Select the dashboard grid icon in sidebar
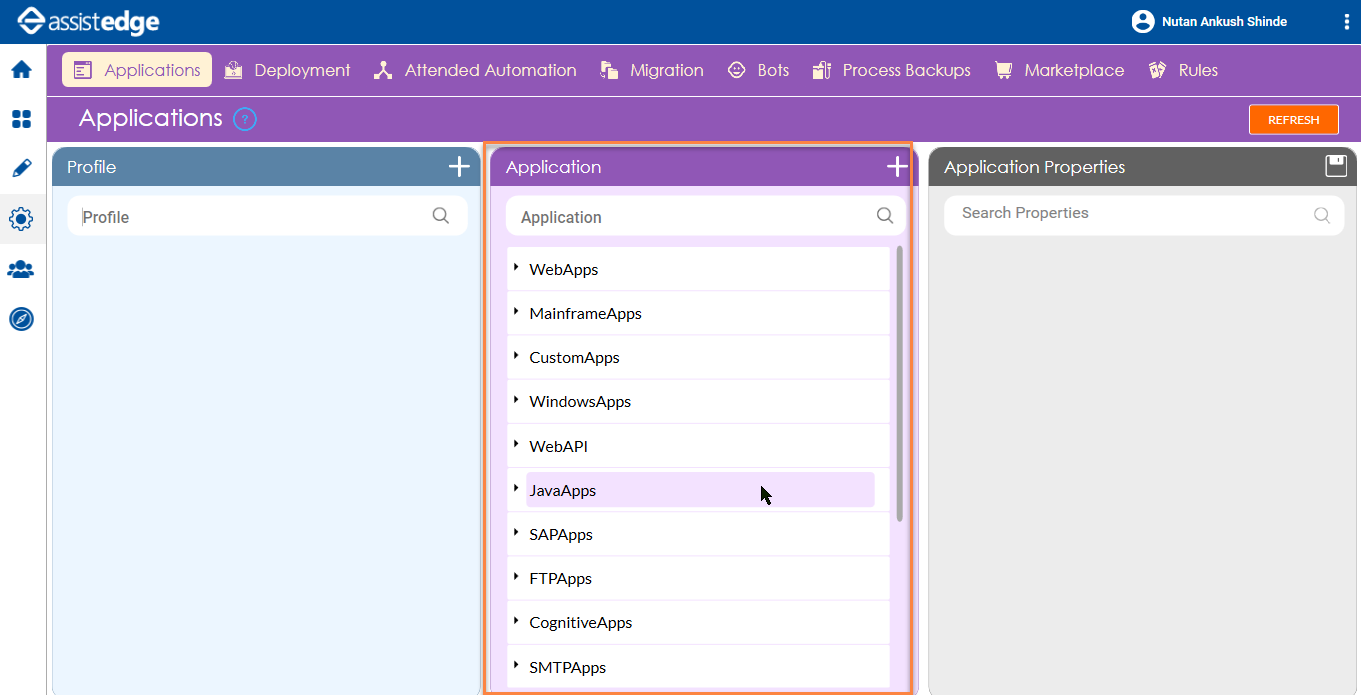 [x=22, y=119]
